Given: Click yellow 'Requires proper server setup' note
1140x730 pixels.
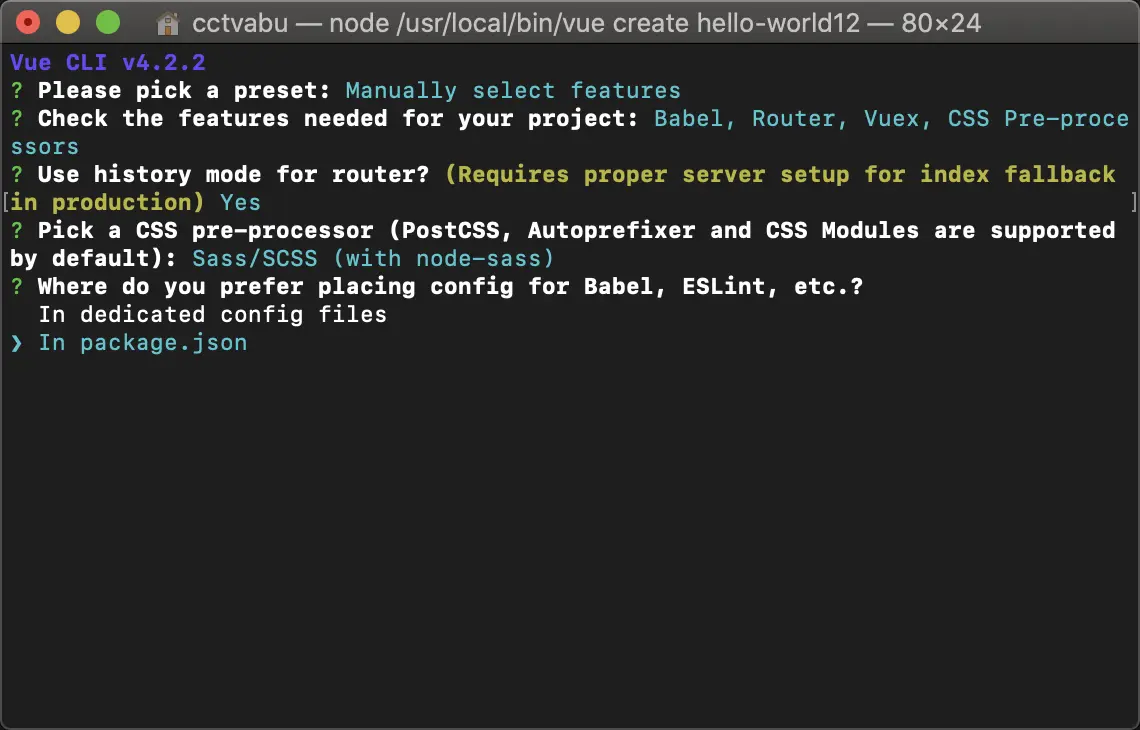Looking at the screenshot, I should pos(563,188).
